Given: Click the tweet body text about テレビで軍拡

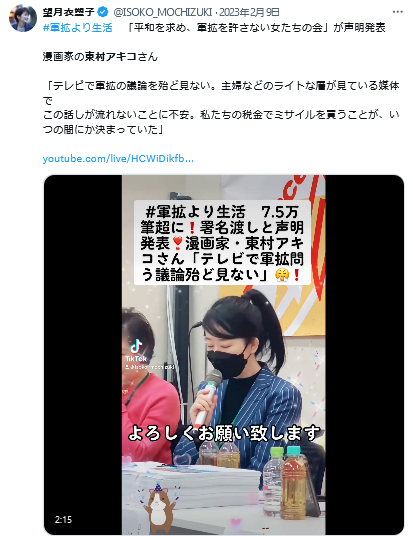Looking at the screenshot, I should pos(221,107).
